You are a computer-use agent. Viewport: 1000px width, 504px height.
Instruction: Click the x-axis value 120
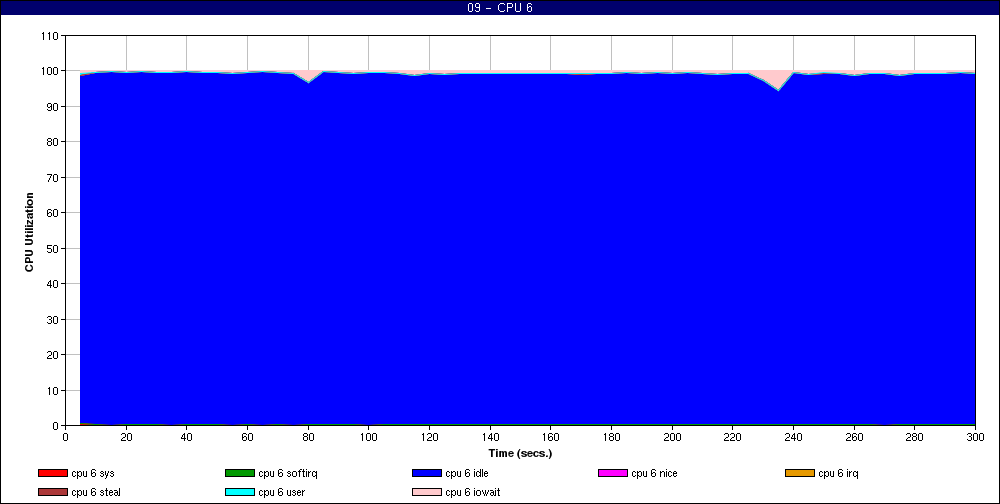point(429,437)
